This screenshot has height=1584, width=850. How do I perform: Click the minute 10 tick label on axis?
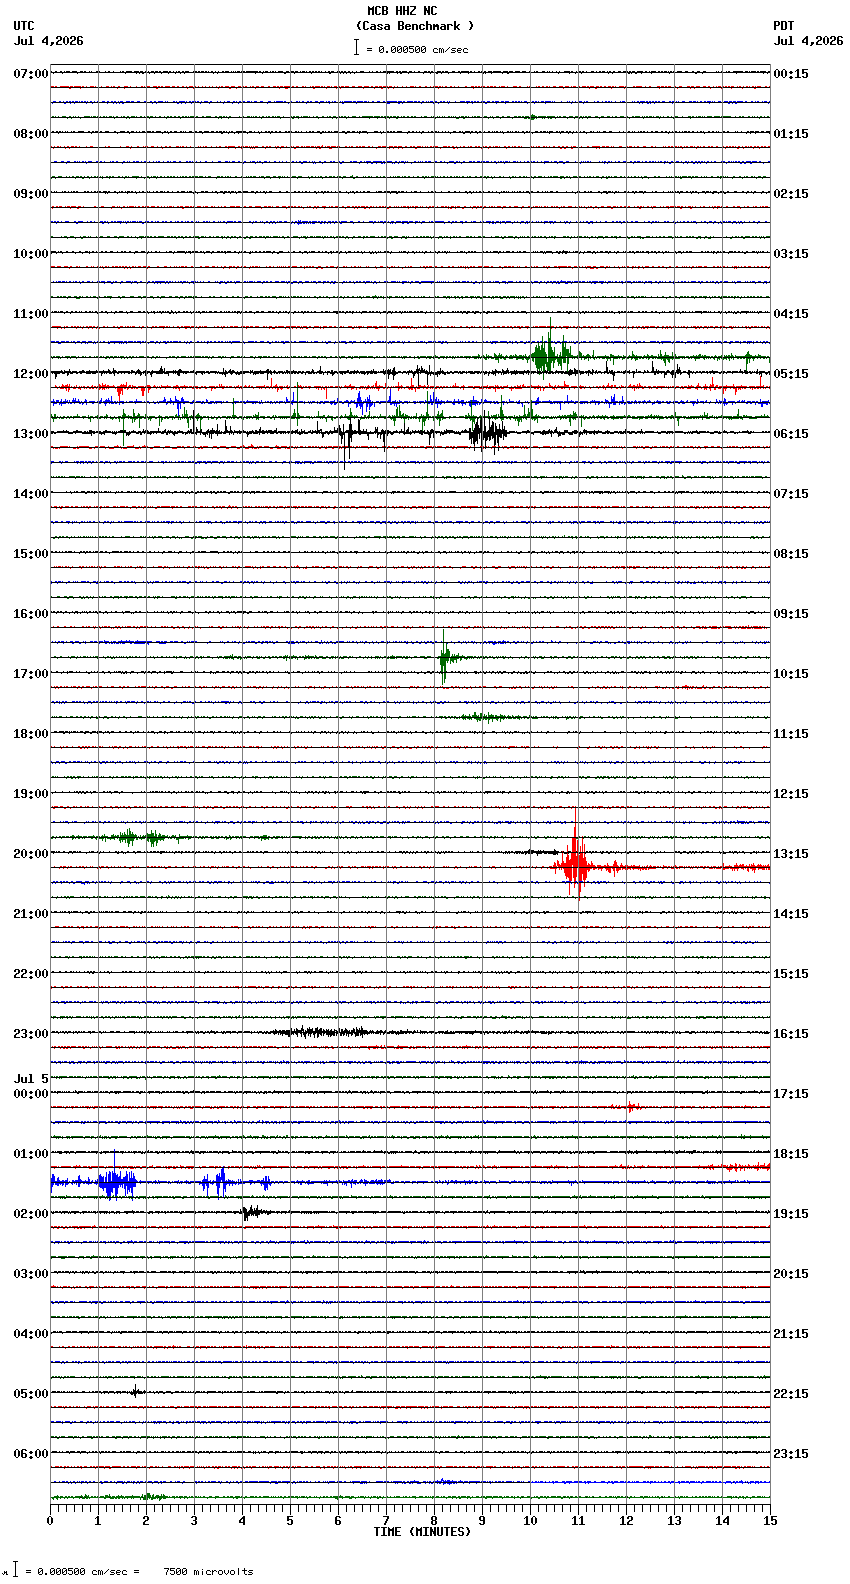[x=530, y=1521]
